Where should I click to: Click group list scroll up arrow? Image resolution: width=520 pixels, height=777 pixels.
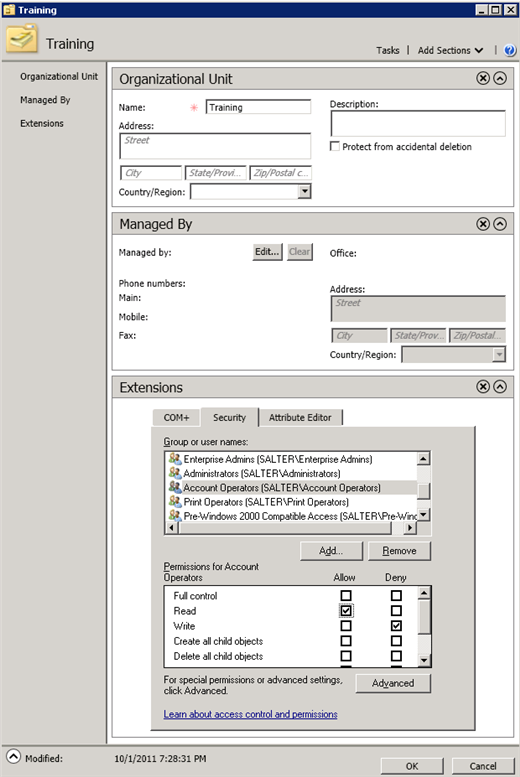(423, 458)
